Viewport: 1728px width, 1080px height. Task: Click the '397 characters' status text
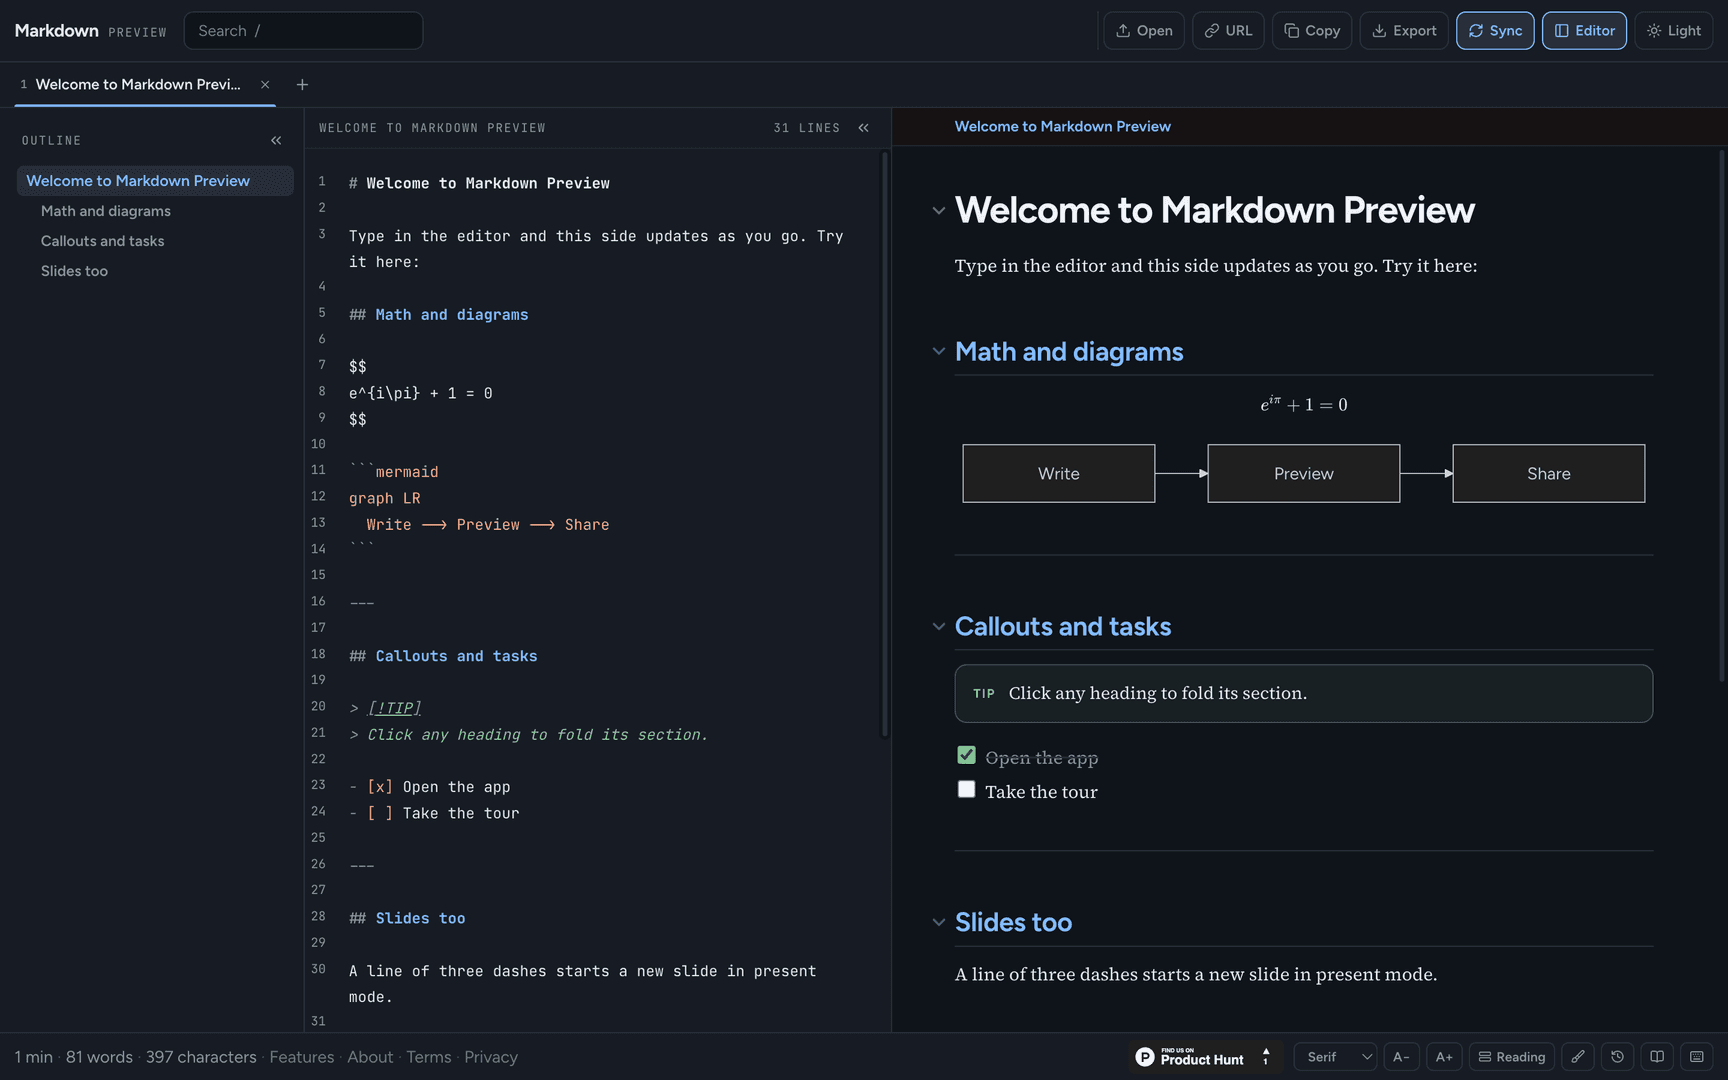[201, 1057]
